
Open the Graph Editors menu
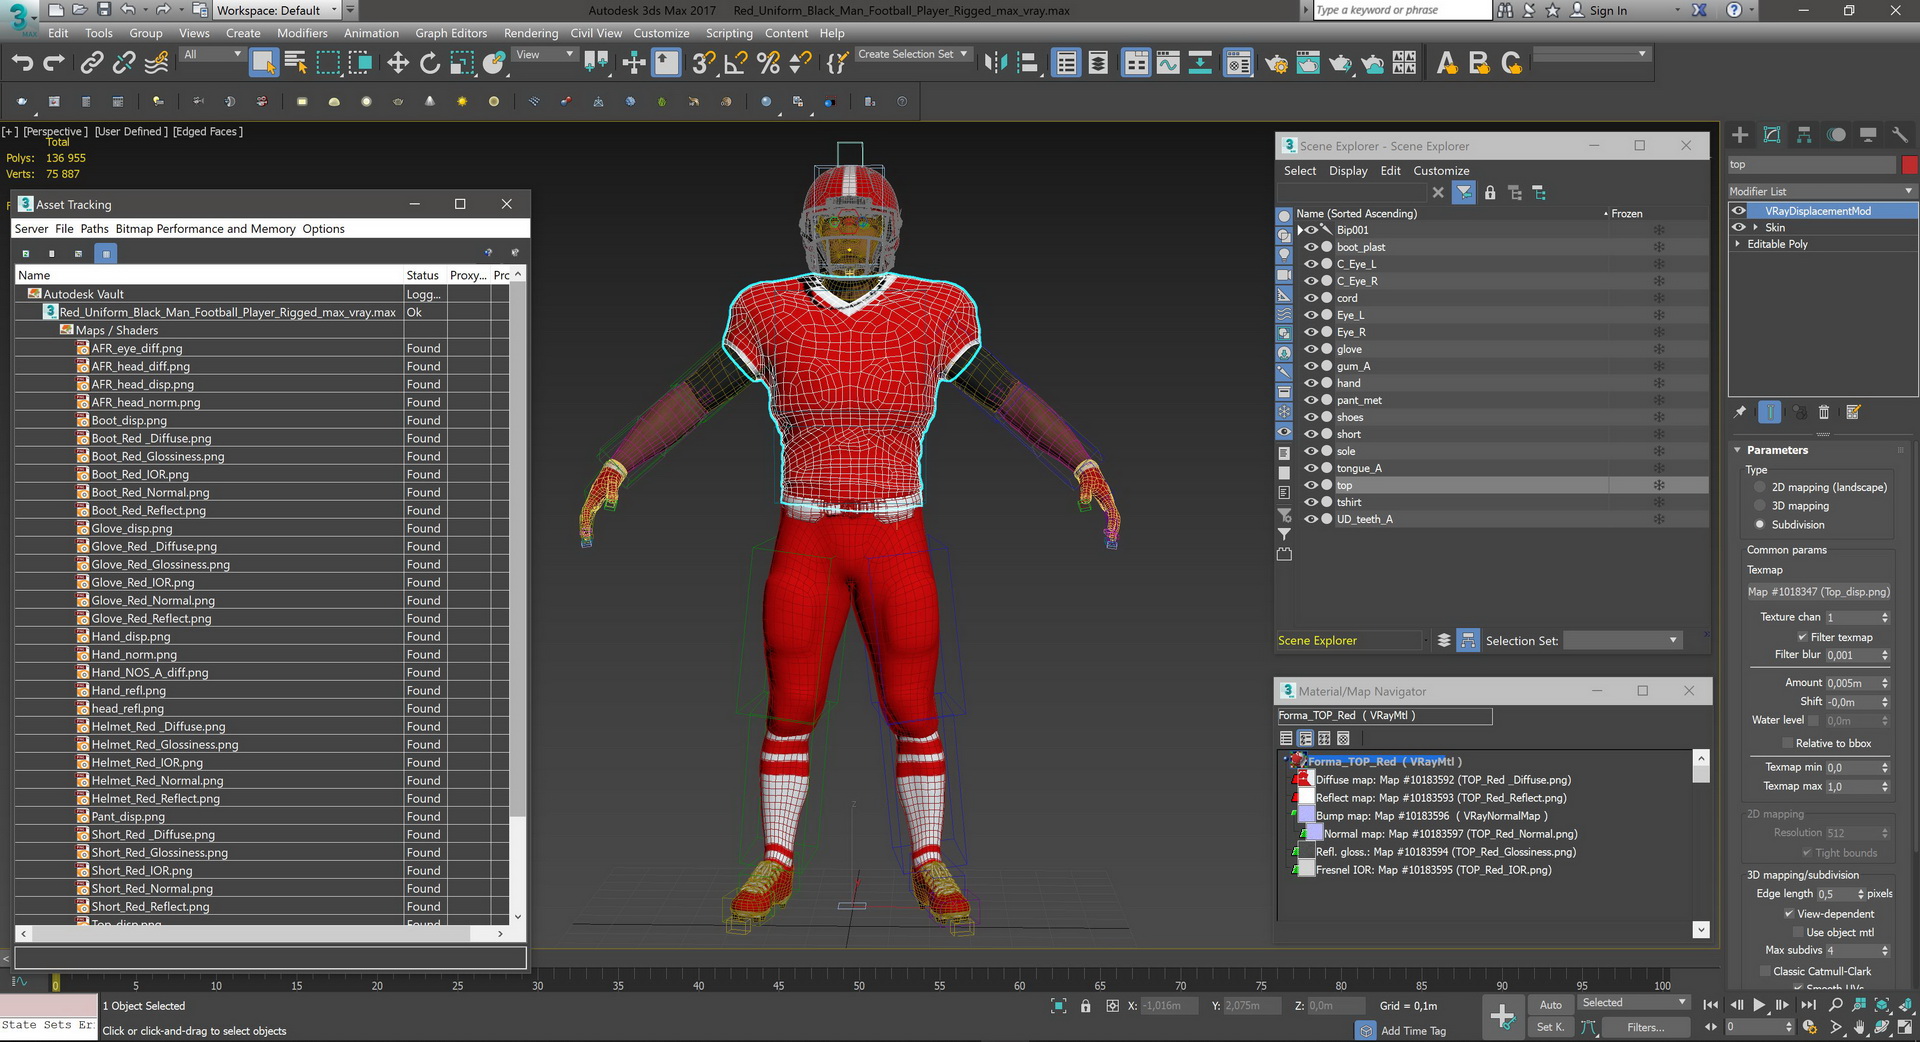coord(451,33)
